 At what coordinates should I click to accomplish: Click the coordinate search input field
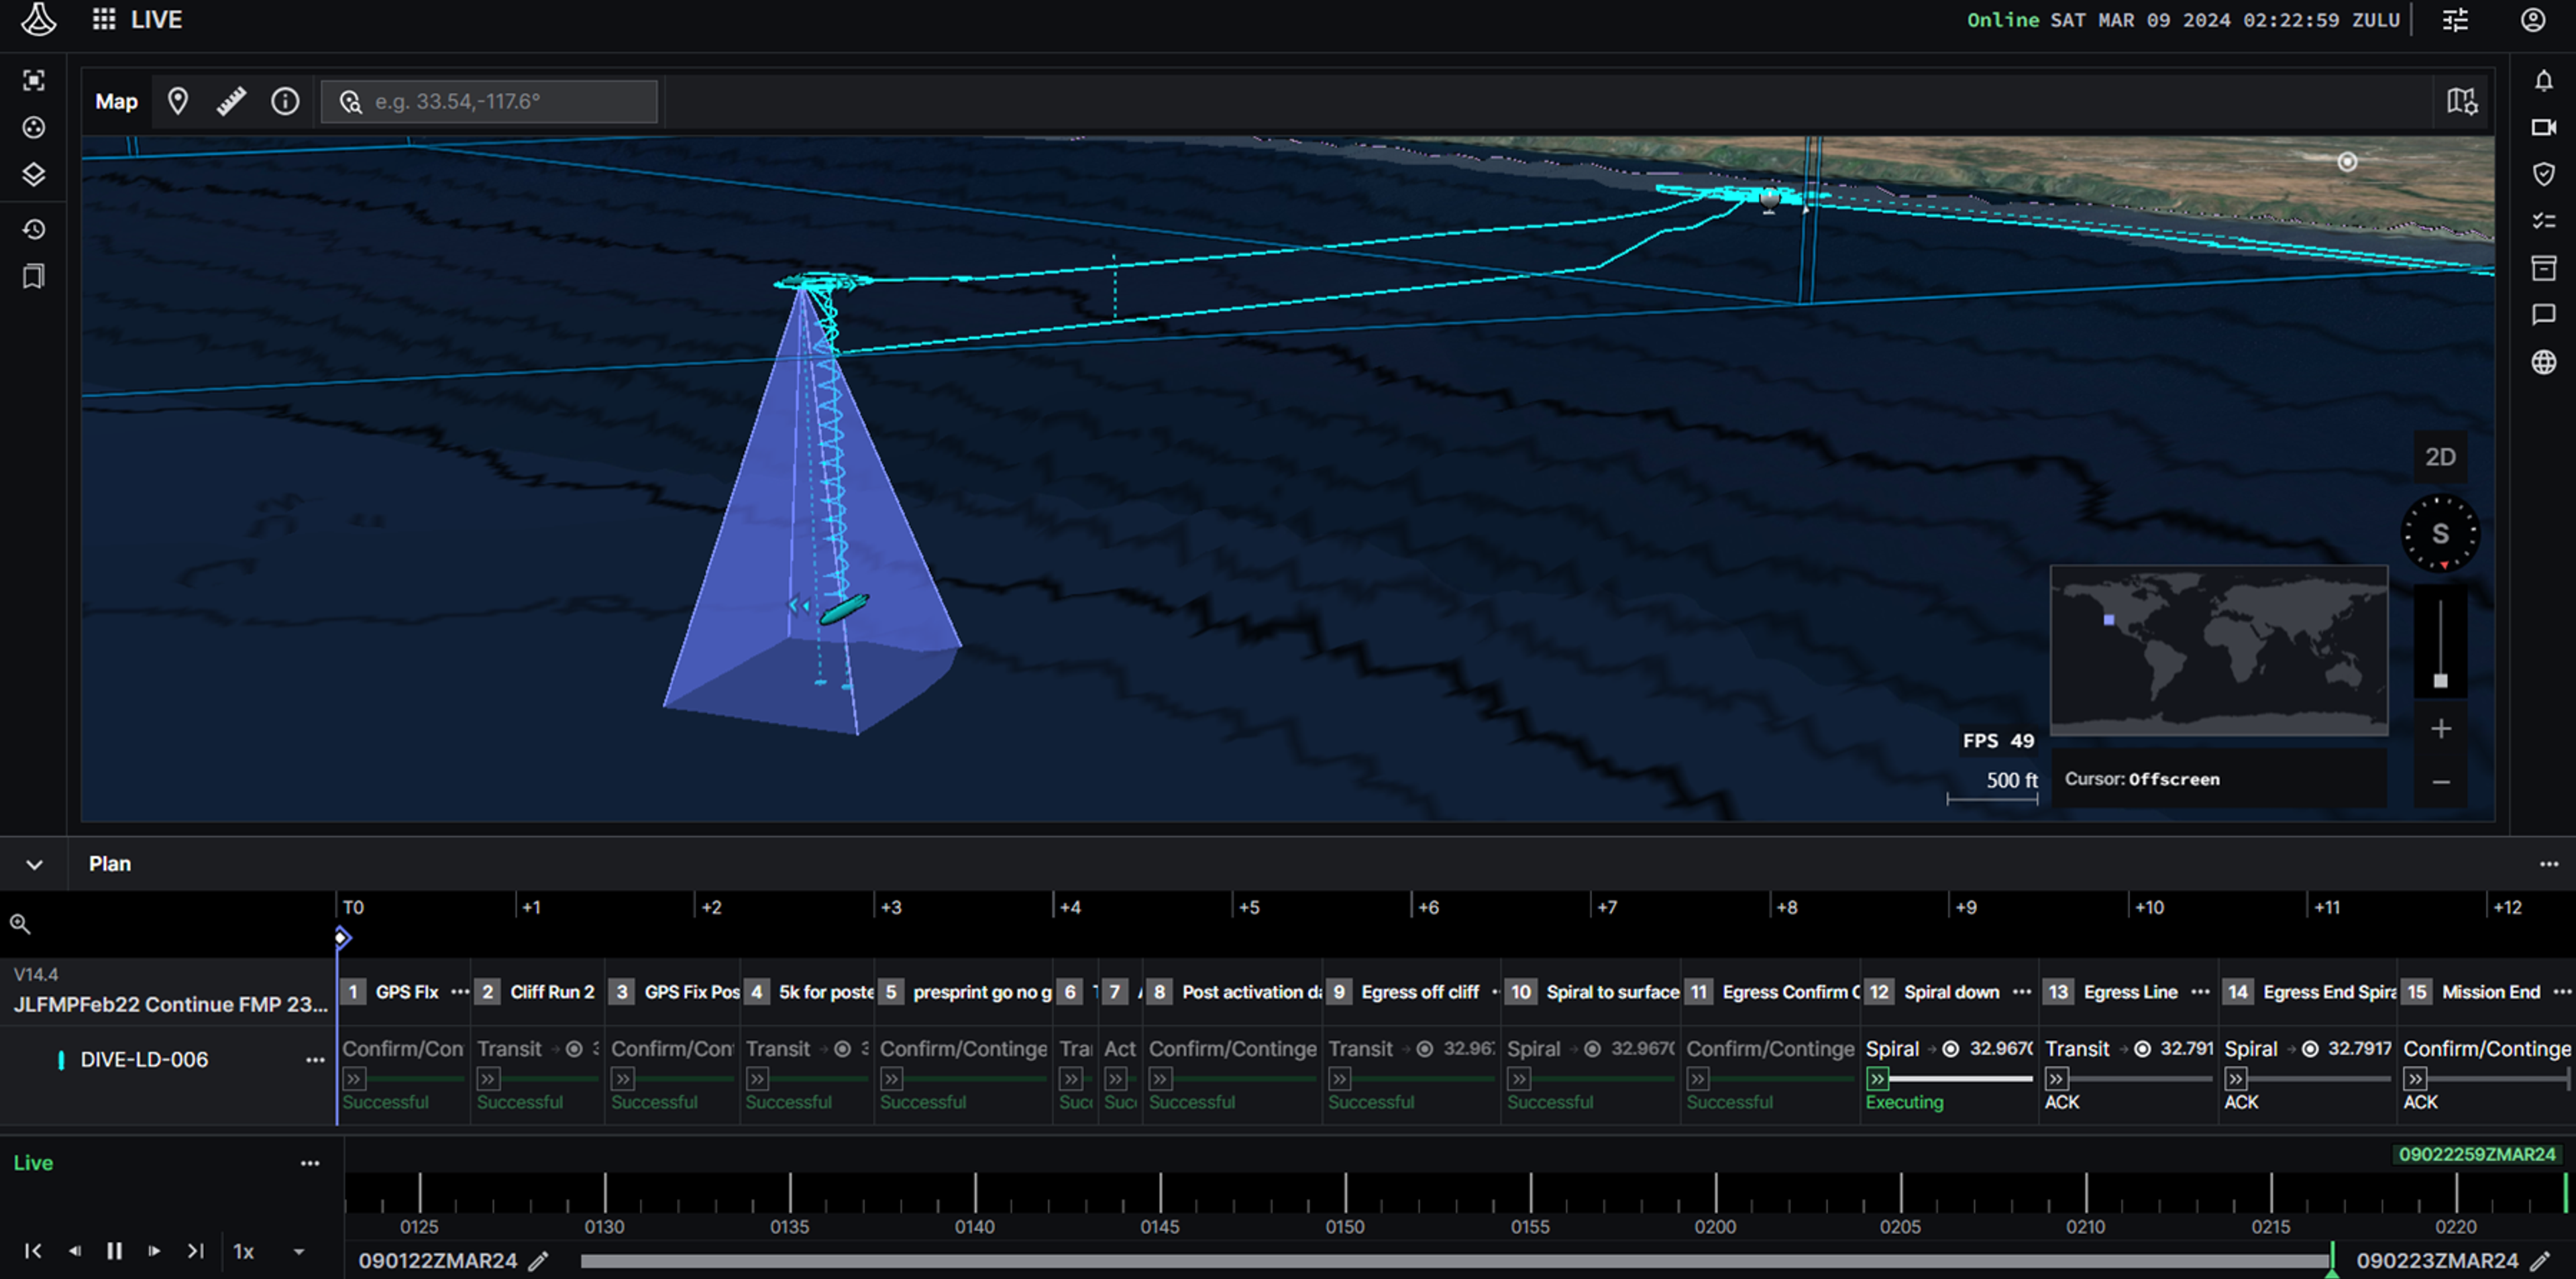(505, 101)
